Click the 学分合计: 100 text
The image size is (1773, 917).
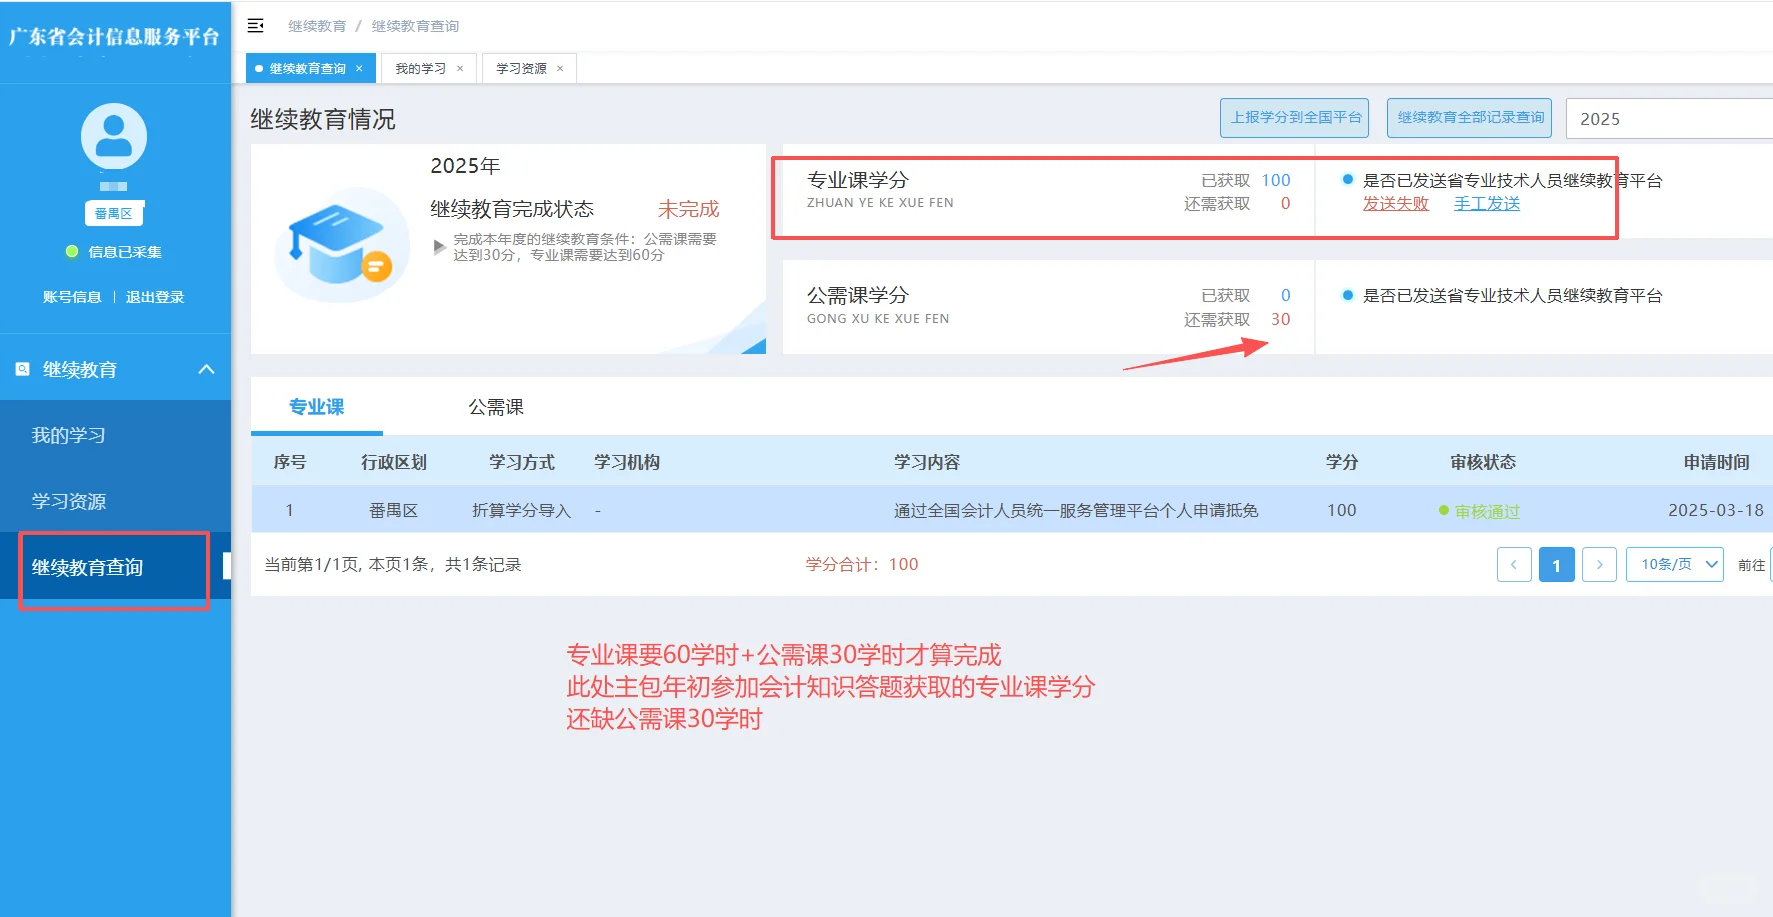(862, 564)
